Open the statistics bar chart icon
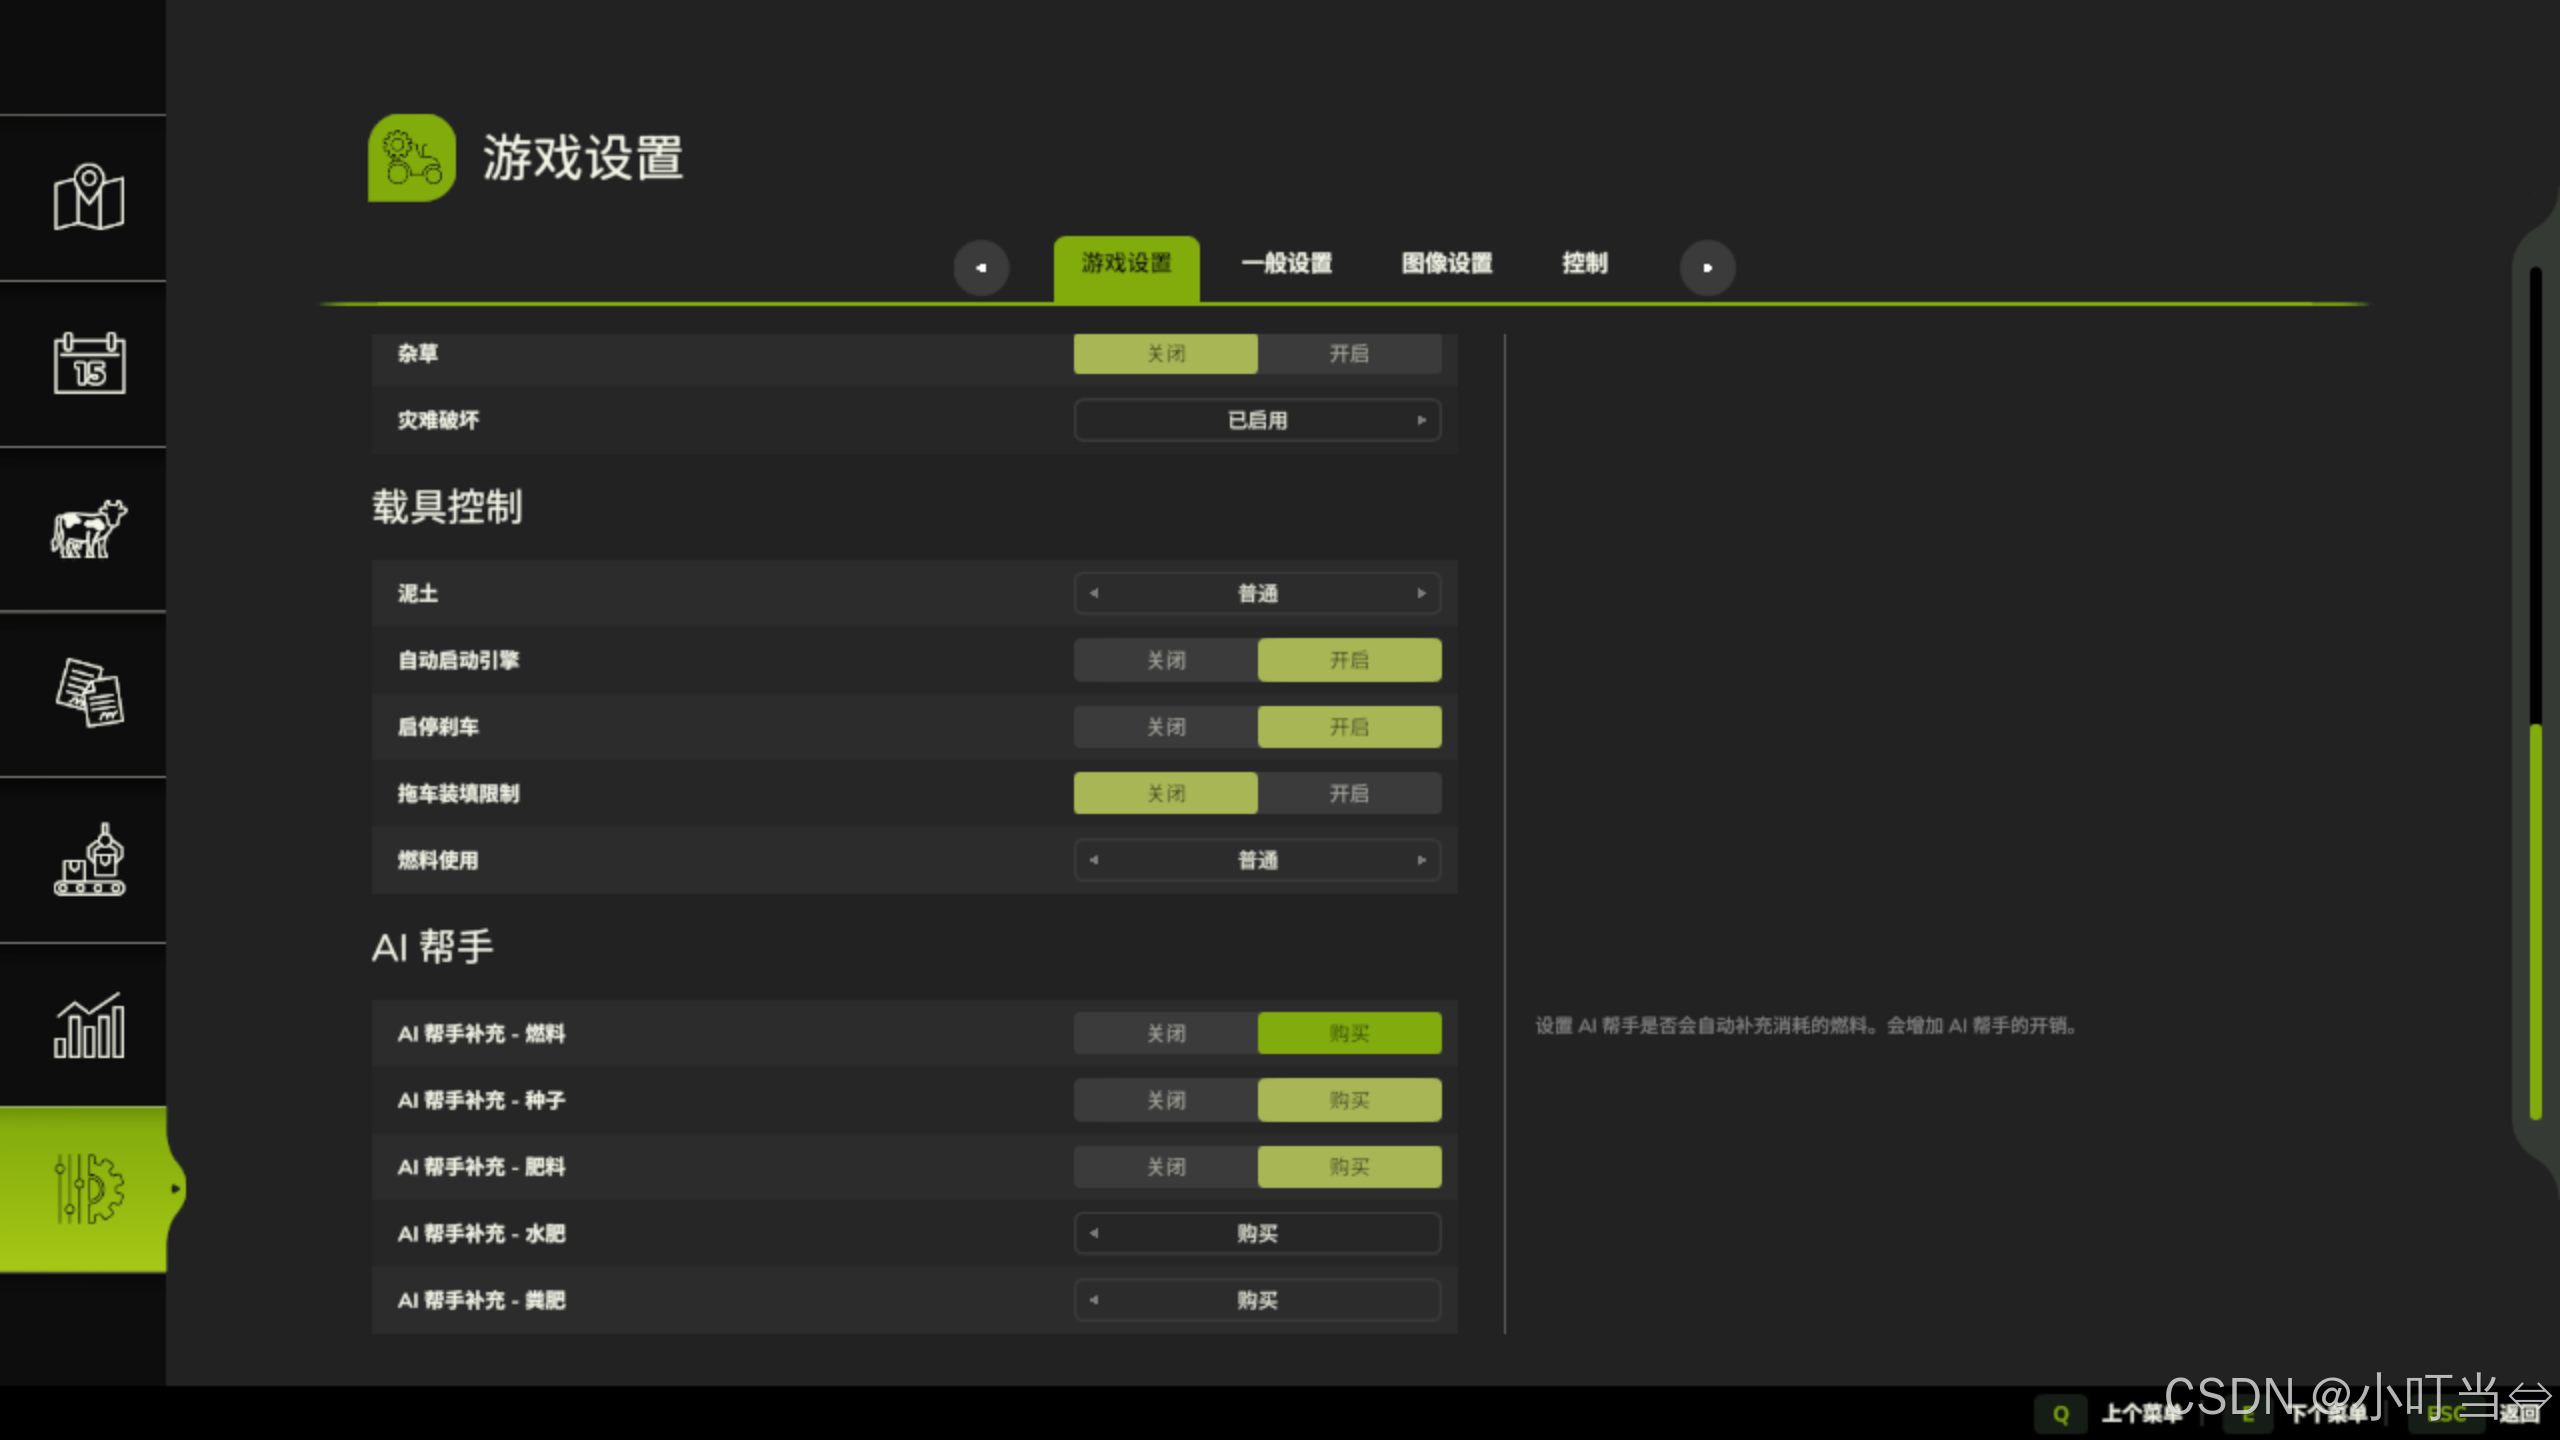The width and height of the screenshot is (2560, 1440). [x=88, y=1025]
